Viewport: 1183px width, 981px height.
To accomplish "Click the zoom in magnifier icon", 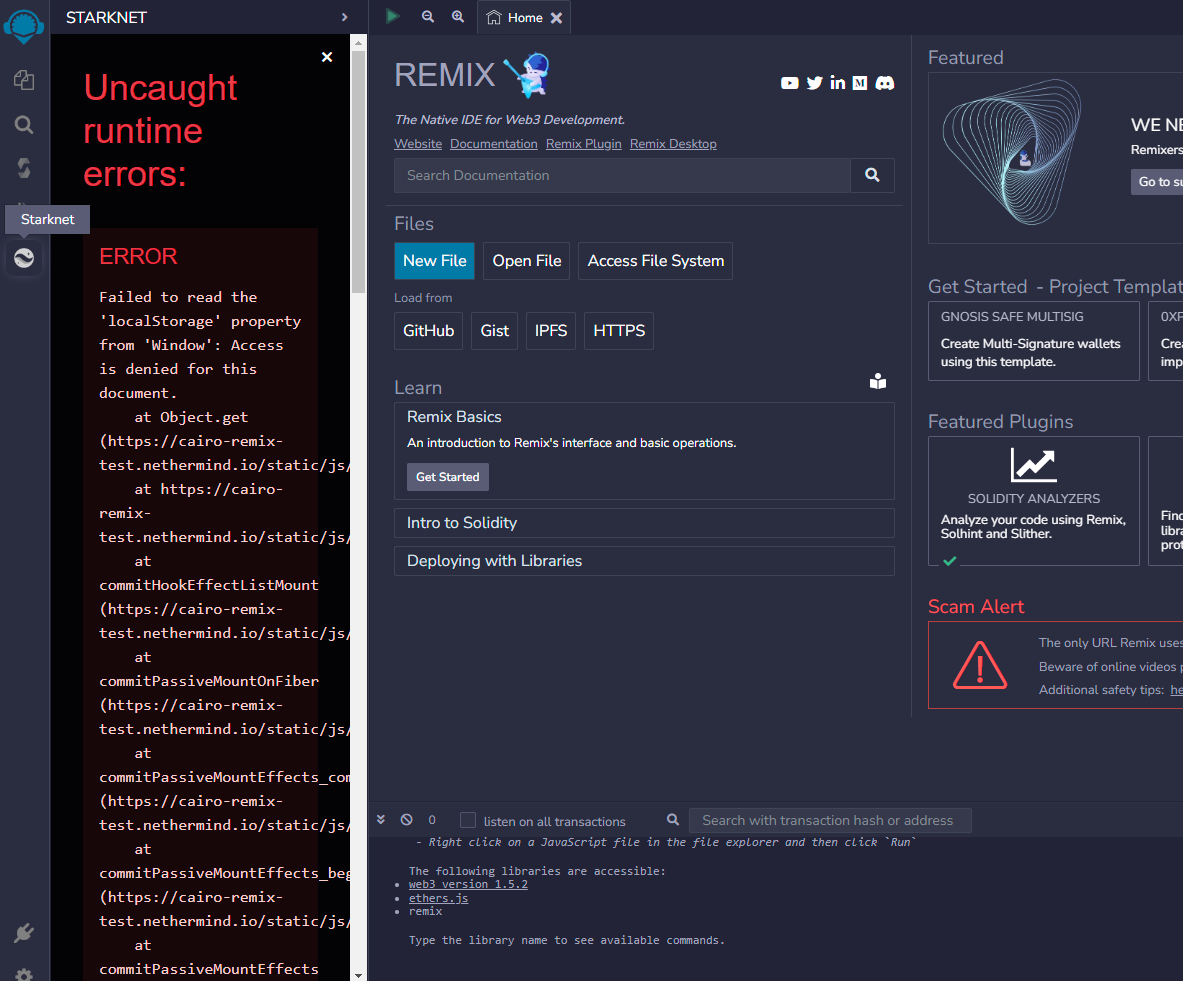I will point(458,17).
